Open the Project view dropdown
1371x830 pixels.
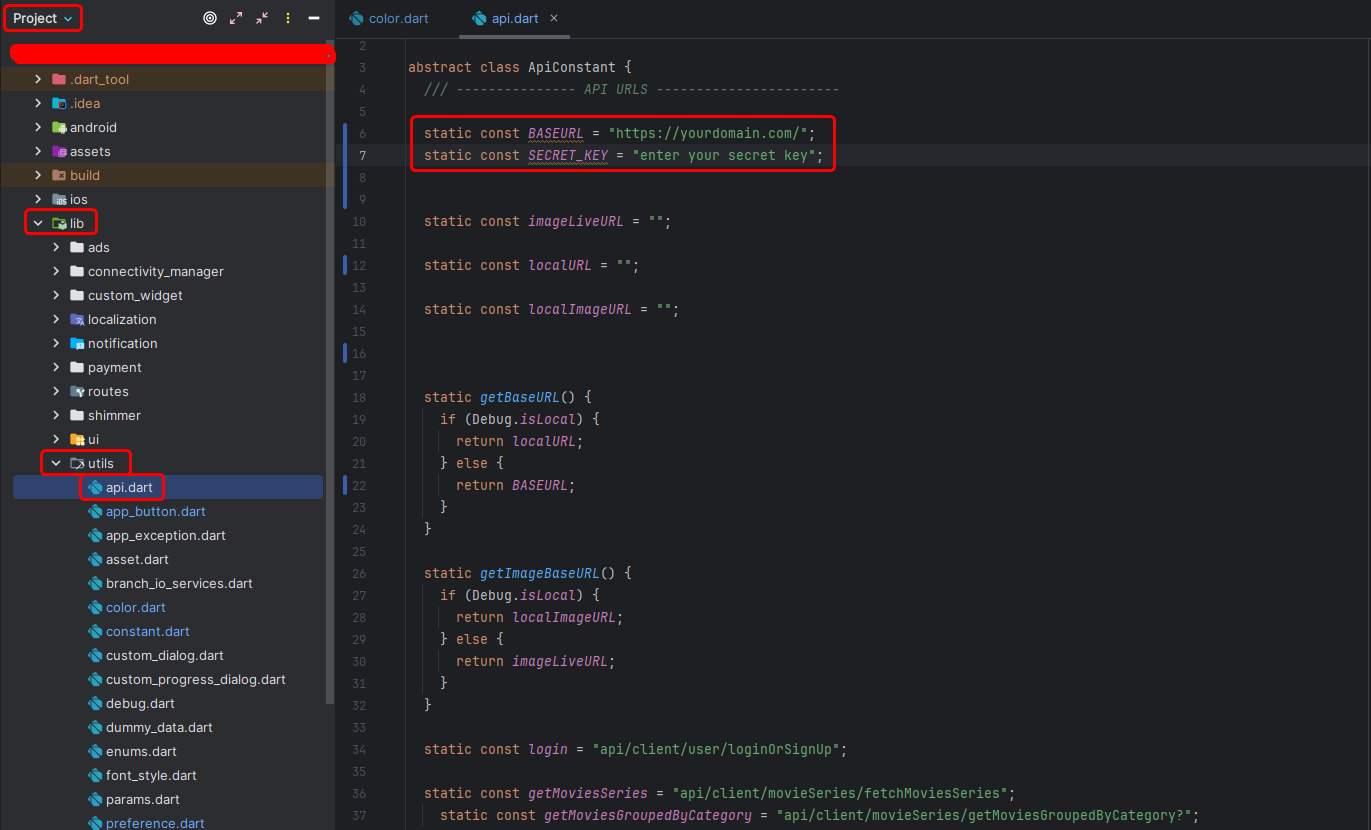[43, 18]
